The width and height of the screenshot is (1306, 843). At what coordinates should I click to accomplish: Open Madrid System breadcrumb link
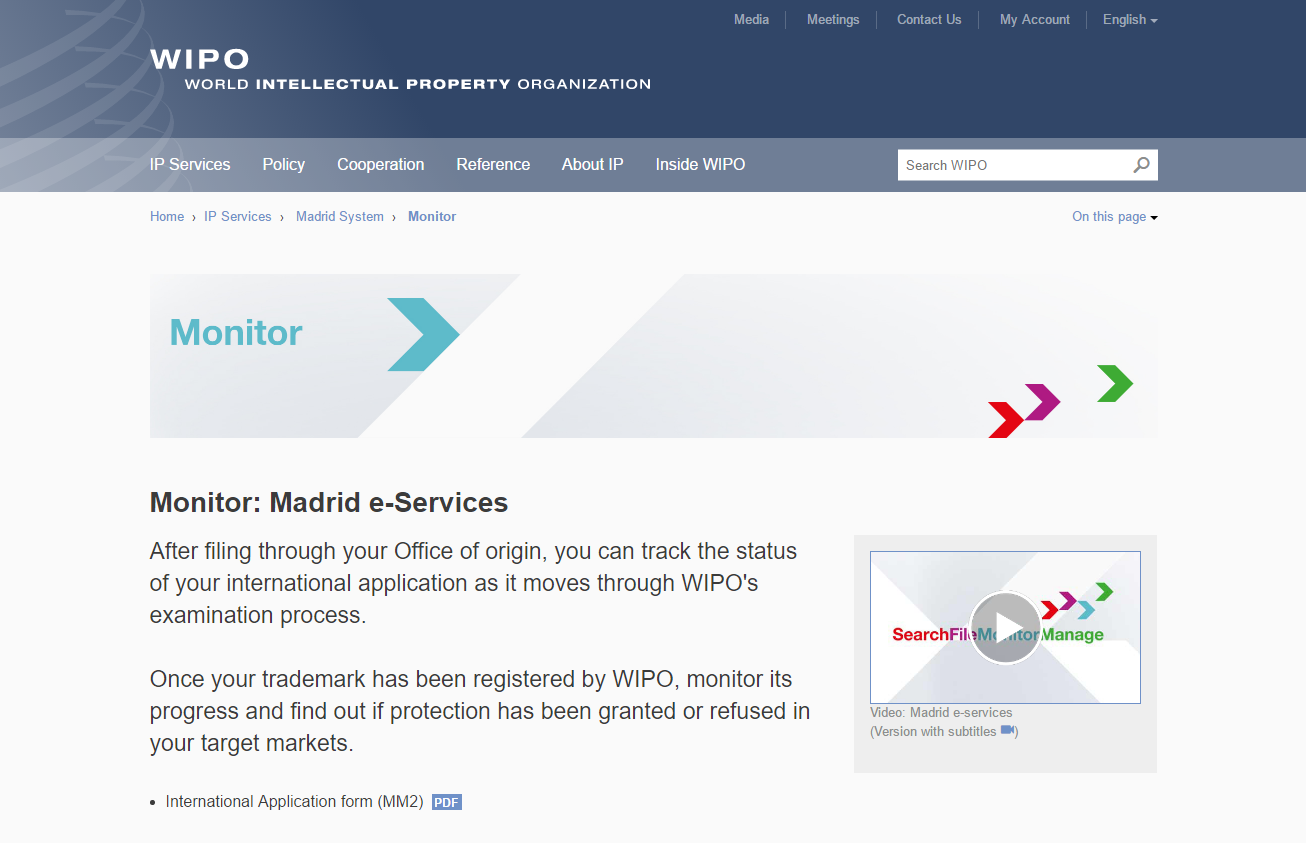click(340, 217)
